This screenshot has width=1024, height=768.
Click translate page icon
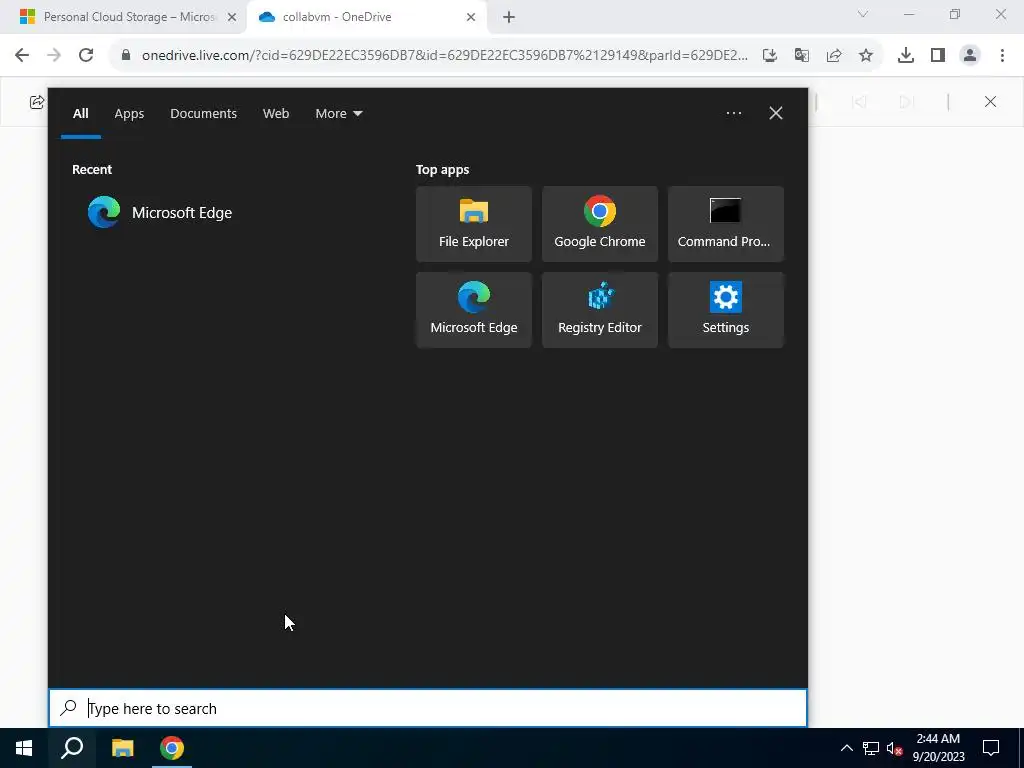(x=802, y=56)
